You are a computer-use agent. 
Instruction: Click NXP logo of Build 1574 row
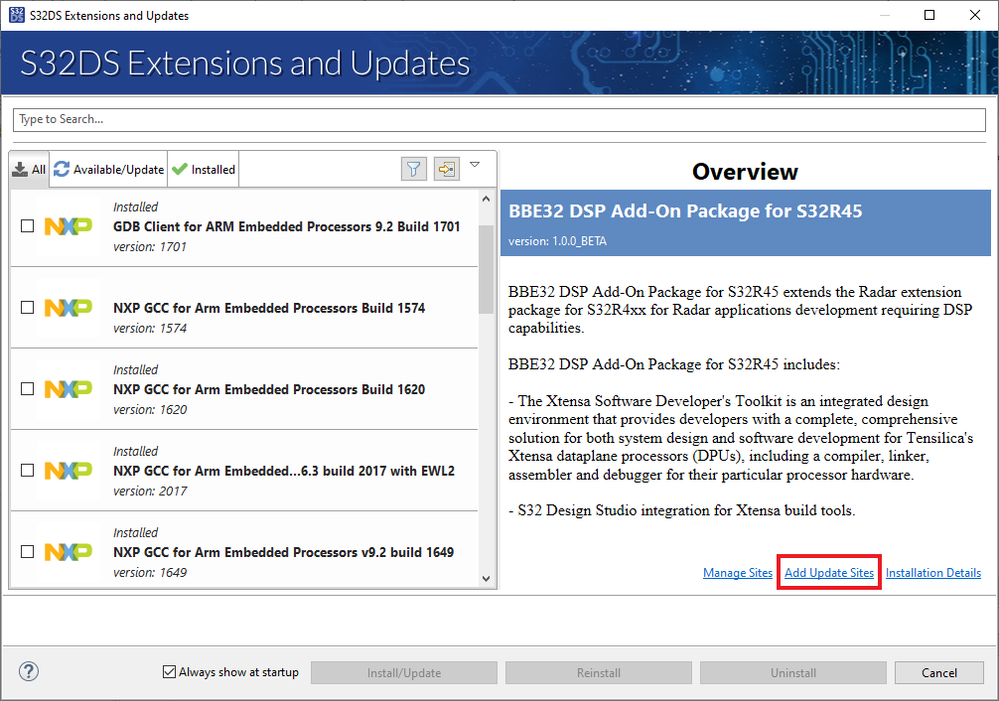click(68, 308)
